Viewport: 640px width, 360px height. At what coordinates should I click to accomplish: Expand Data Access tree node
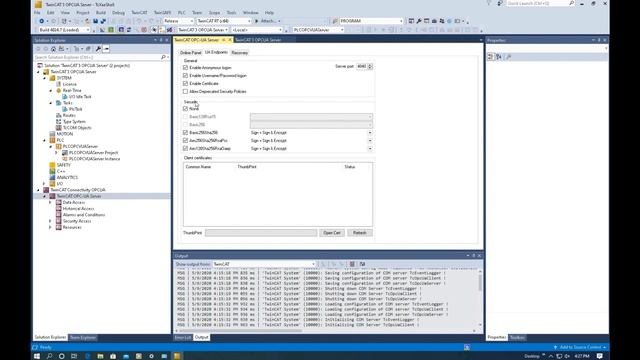click(51, 202)
